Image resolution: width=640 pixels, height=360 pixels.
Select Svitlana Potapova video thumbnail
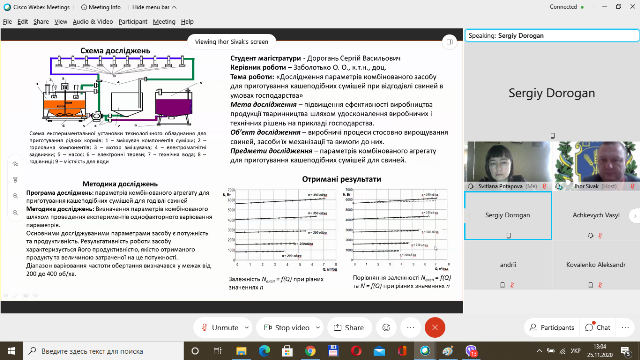508,165
